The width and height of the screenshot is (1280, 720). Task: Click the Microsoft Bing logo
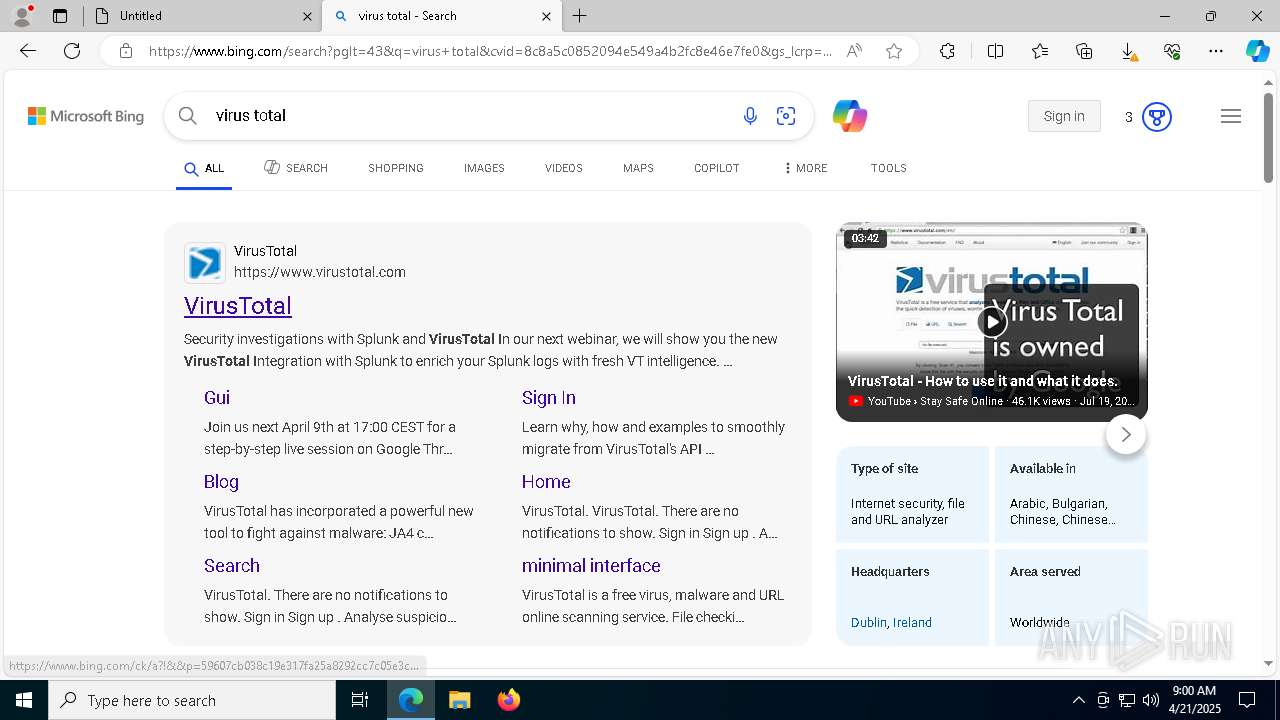point(86,116)
